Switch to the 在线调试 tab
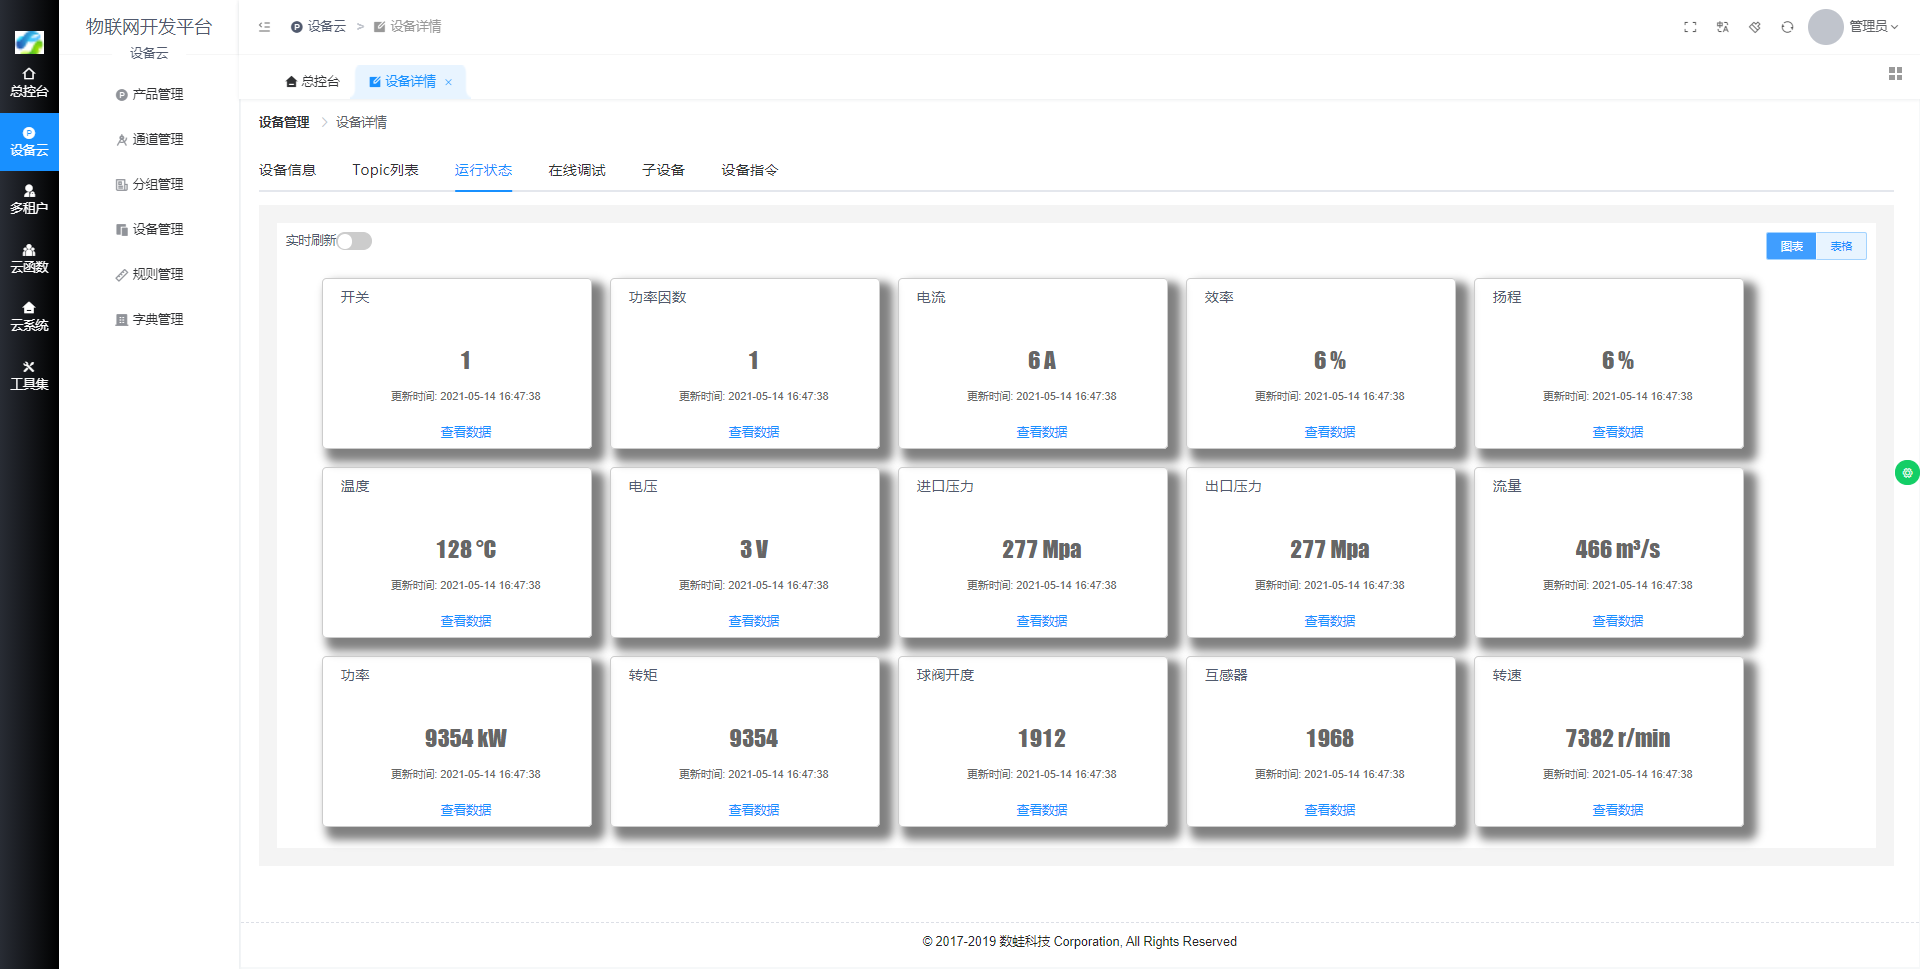This screenshot has height=969, width=1920. click(576, 170)
